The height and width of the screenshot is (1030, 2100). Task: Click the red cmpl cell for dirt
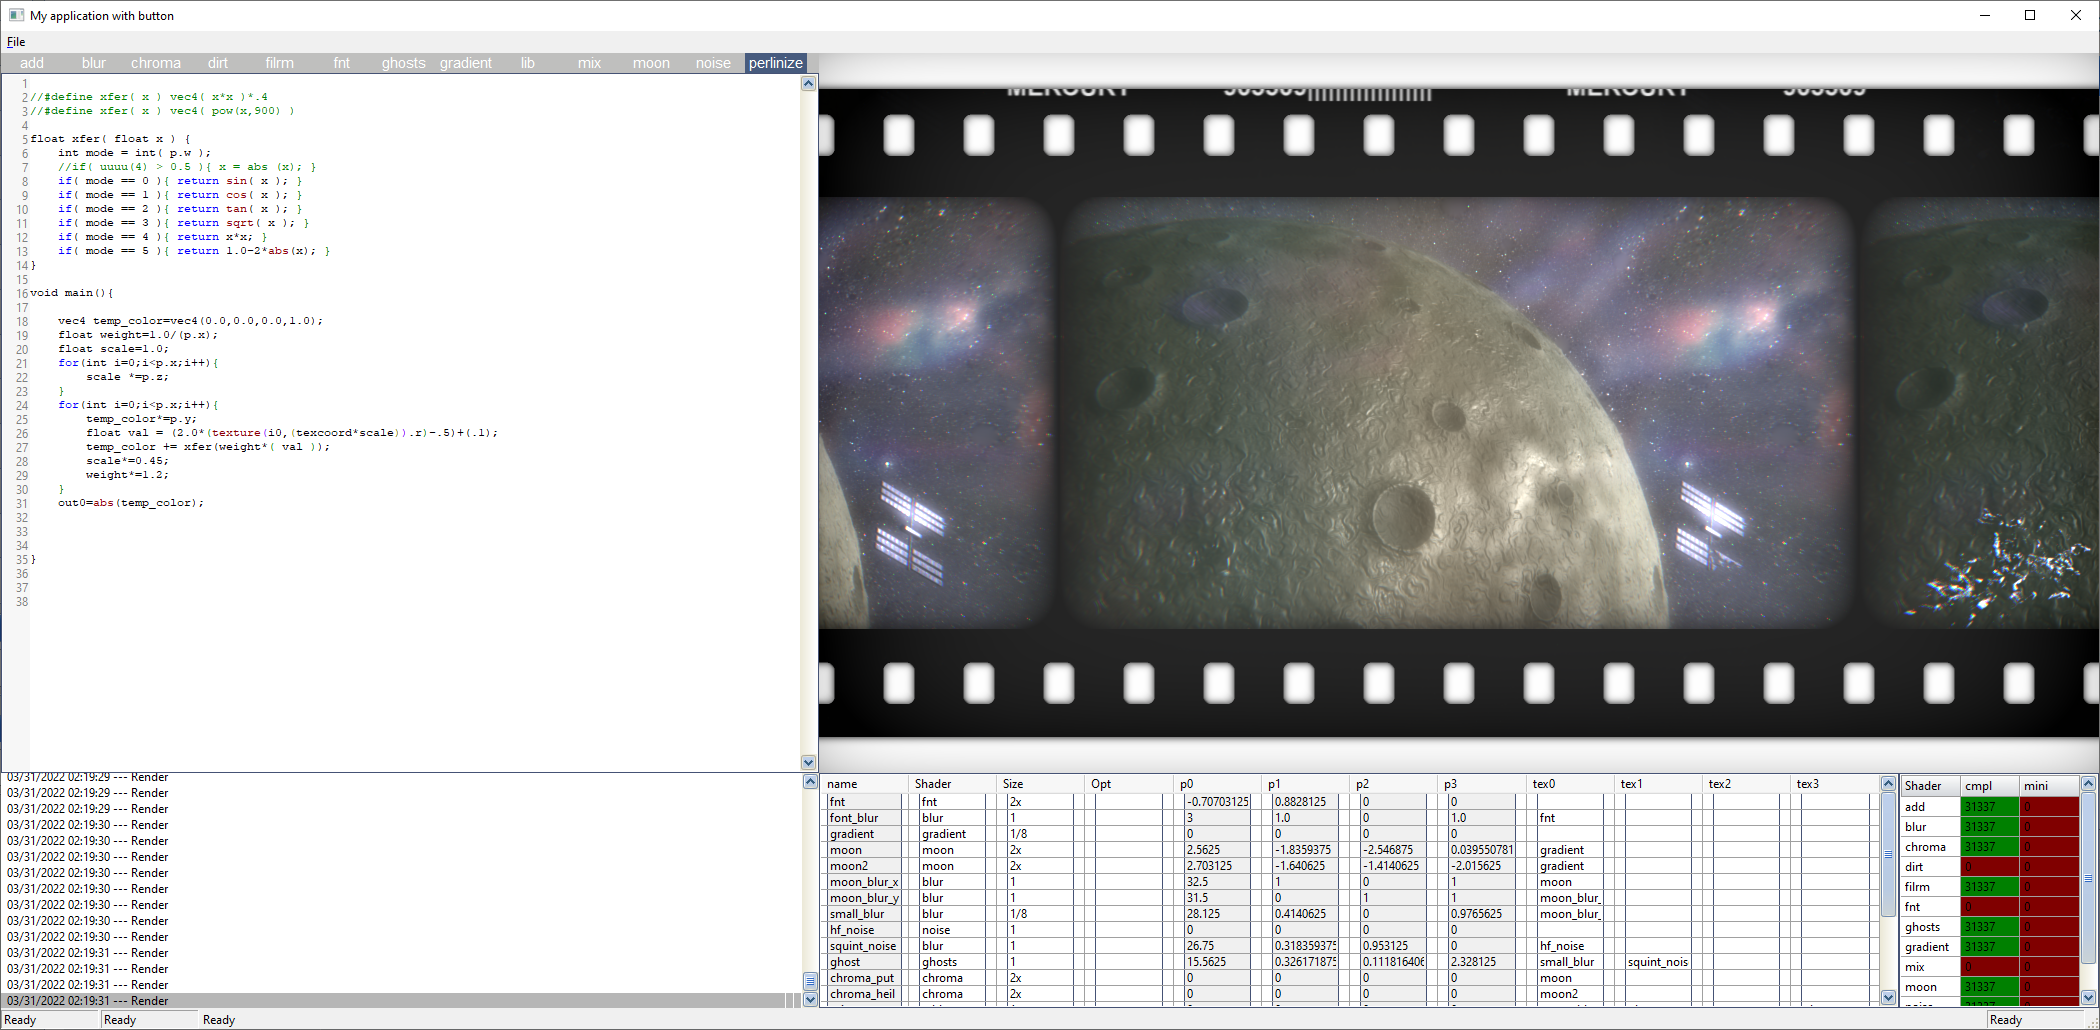(x=1989, y=867)
